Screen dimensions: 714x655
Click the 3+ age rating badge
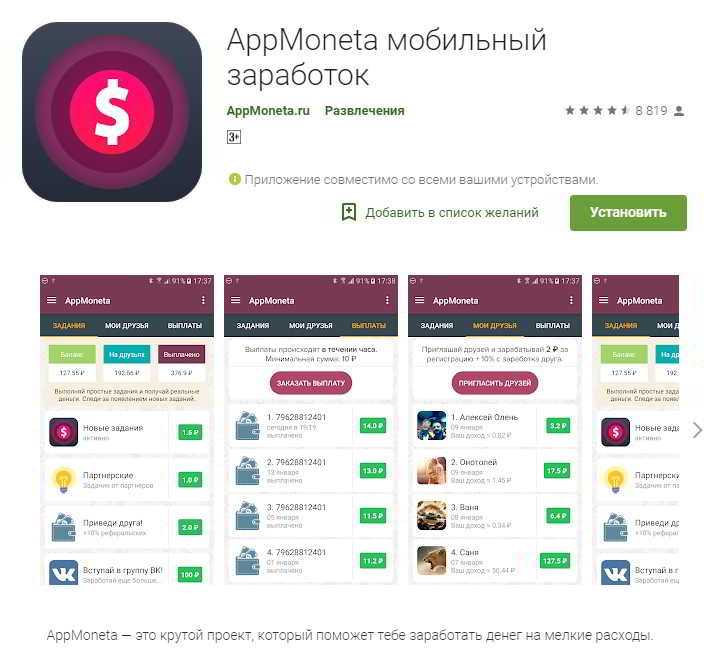(234, 137)
